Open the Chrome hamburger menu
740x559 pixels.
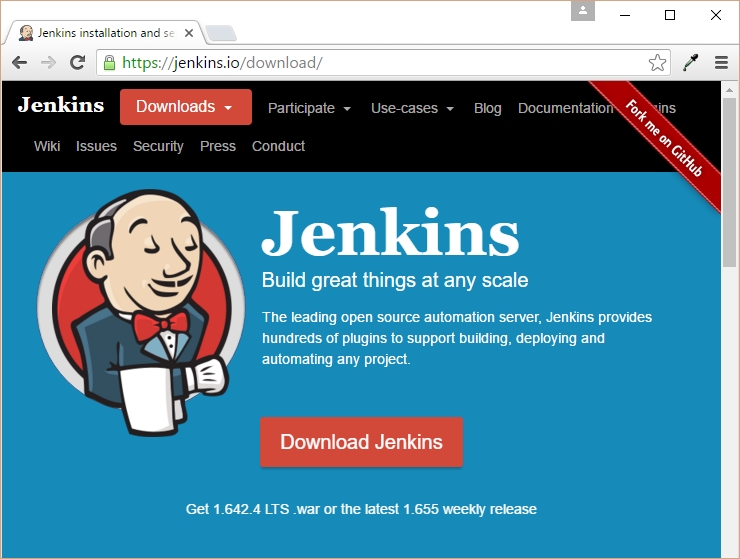pyautogui.click(x=721, y=62)
